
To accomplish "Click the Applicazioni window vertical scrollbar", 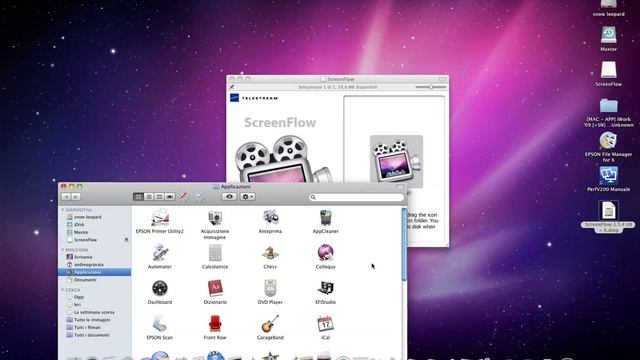I will (x=404, y=245).
